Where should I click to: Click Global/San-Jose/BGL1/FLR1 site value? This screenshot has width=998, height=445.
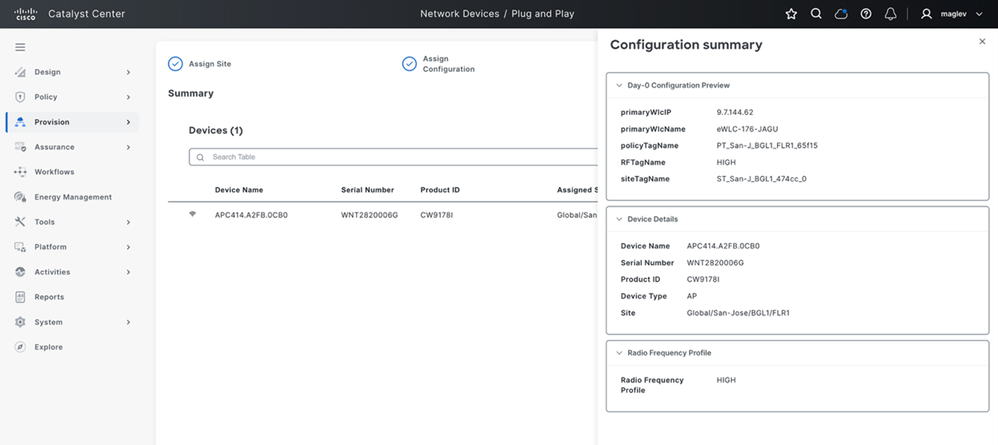(x=738, y=313)
